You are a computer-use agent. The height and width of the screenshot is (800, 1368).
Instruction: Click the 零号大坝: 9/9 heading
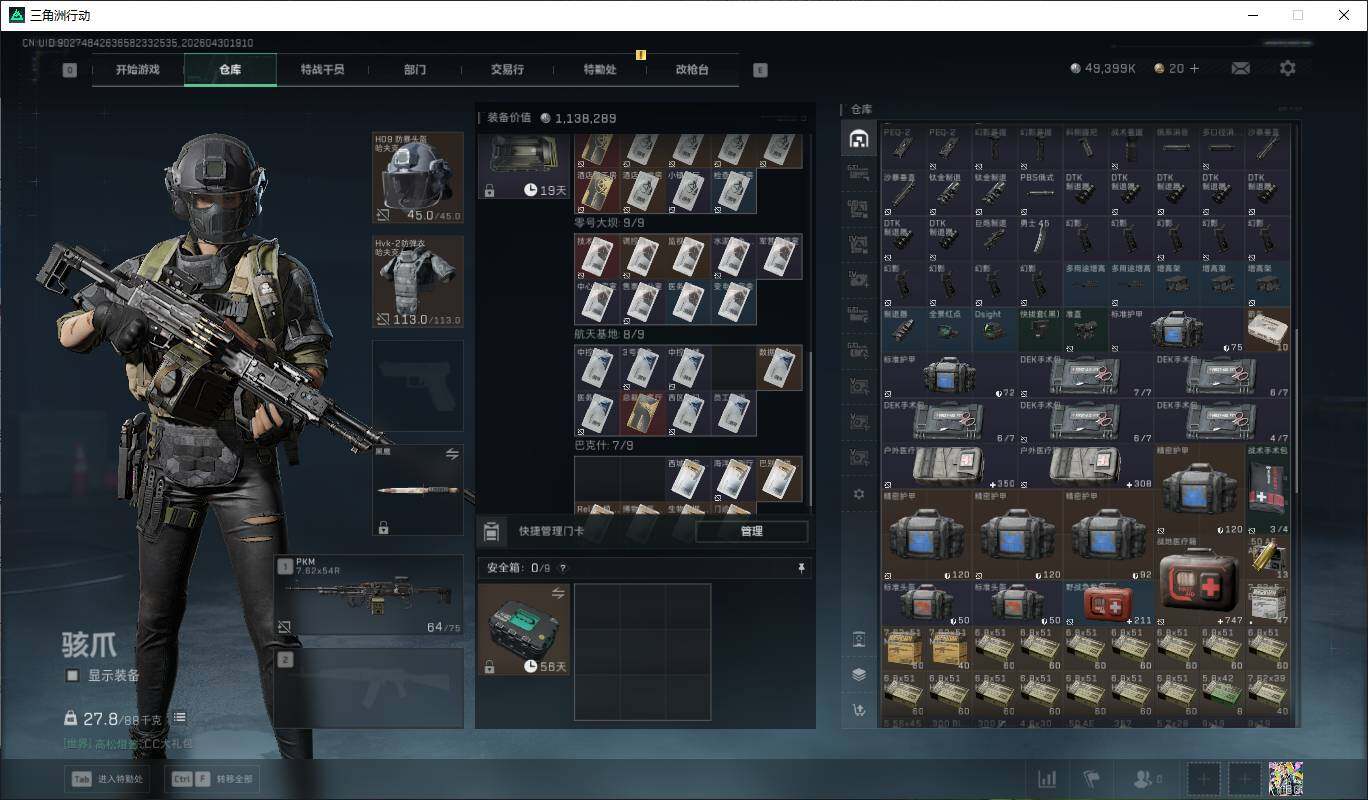609,223
